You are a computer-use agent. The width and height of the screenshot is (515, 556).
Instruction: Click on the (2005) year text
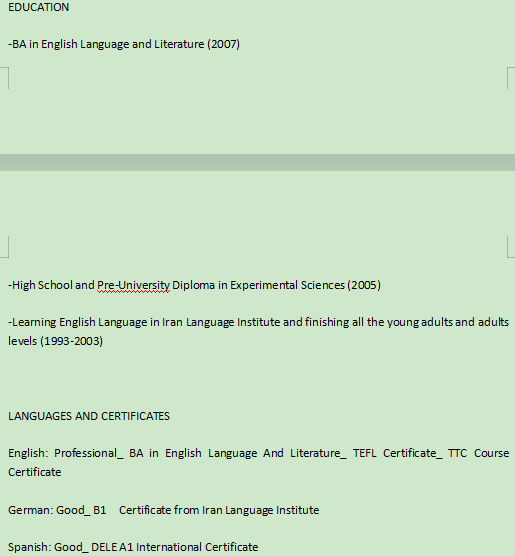[x=364, y=285]
